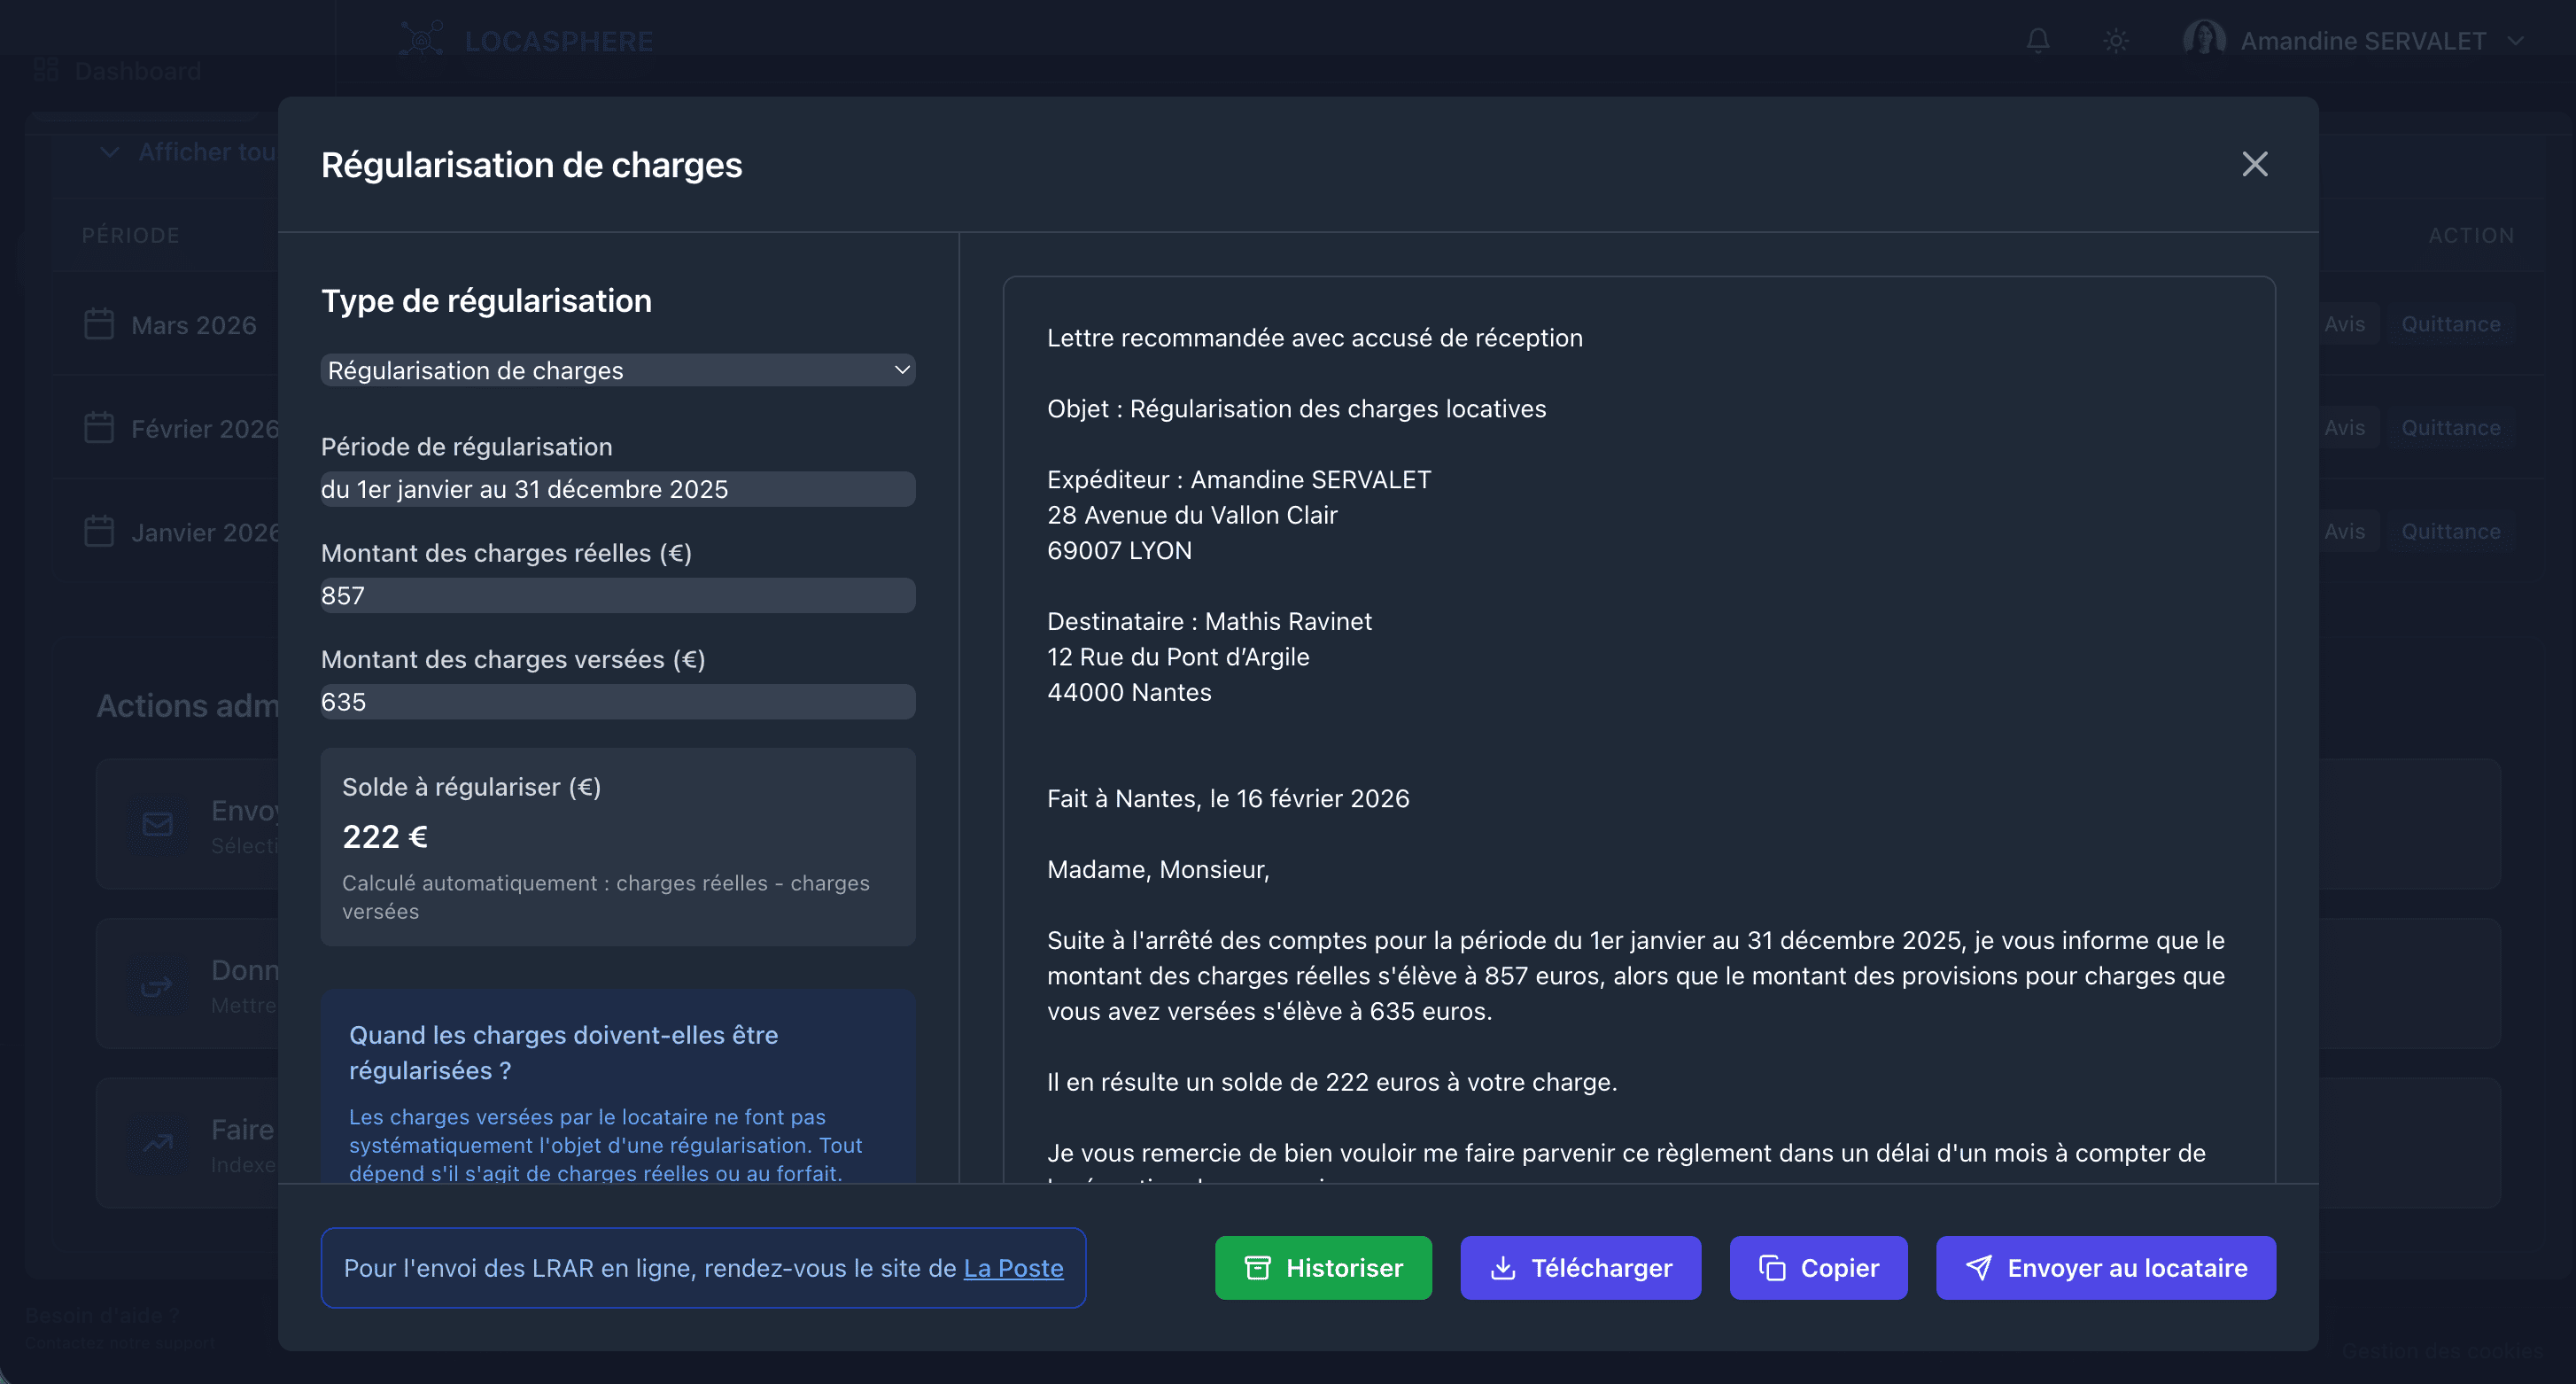The image size is (2576, 1384).
Task: Click the trending chart icon on the Faire action
Action: [156, 1143]
